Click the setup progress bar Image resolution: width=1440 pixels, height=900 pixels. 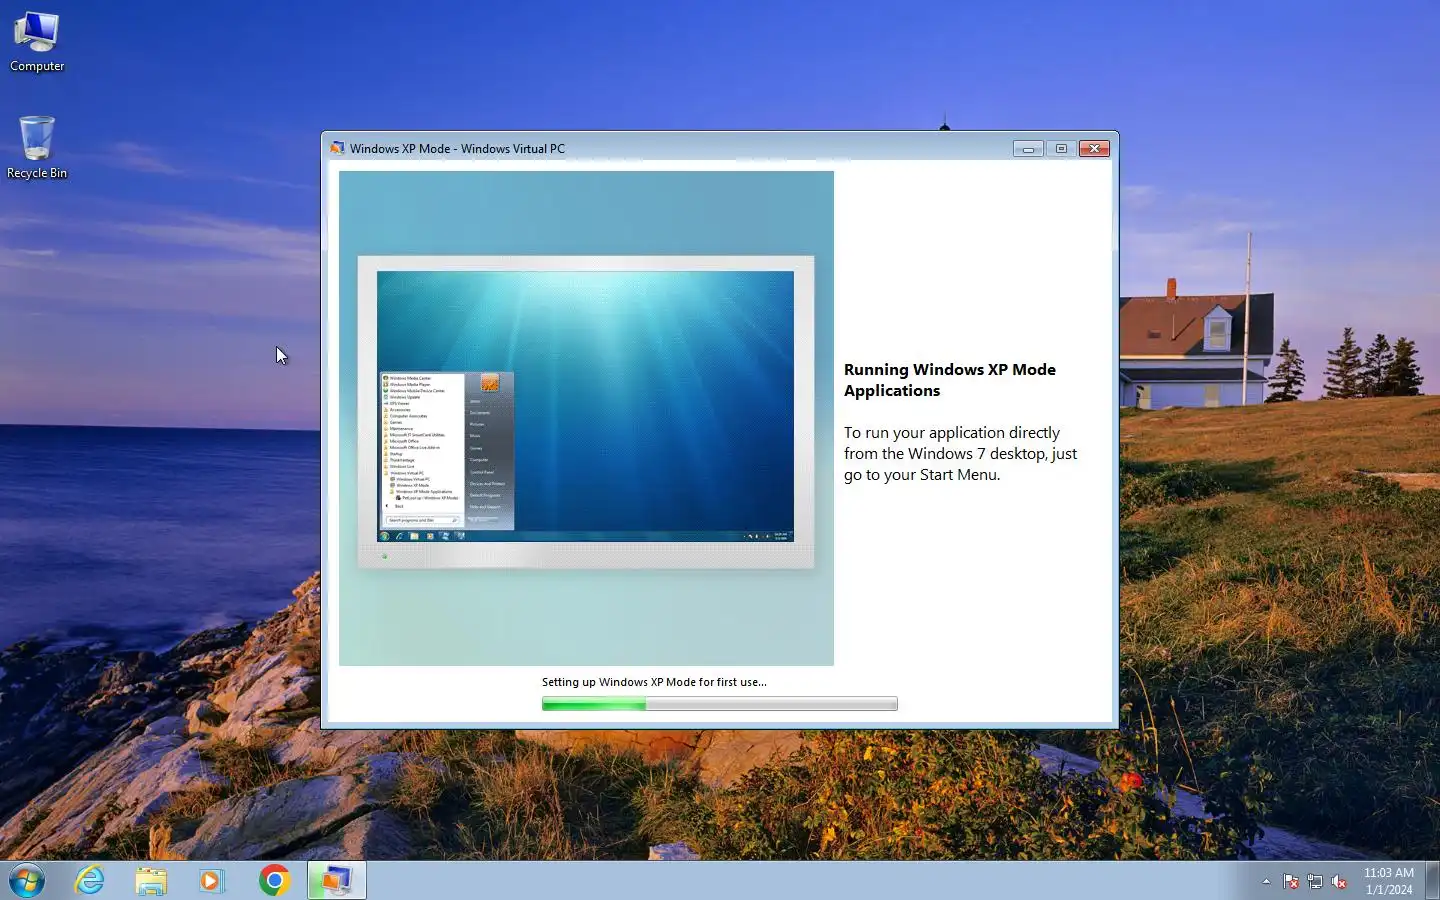pyautogui.click(x=720, y=704)
